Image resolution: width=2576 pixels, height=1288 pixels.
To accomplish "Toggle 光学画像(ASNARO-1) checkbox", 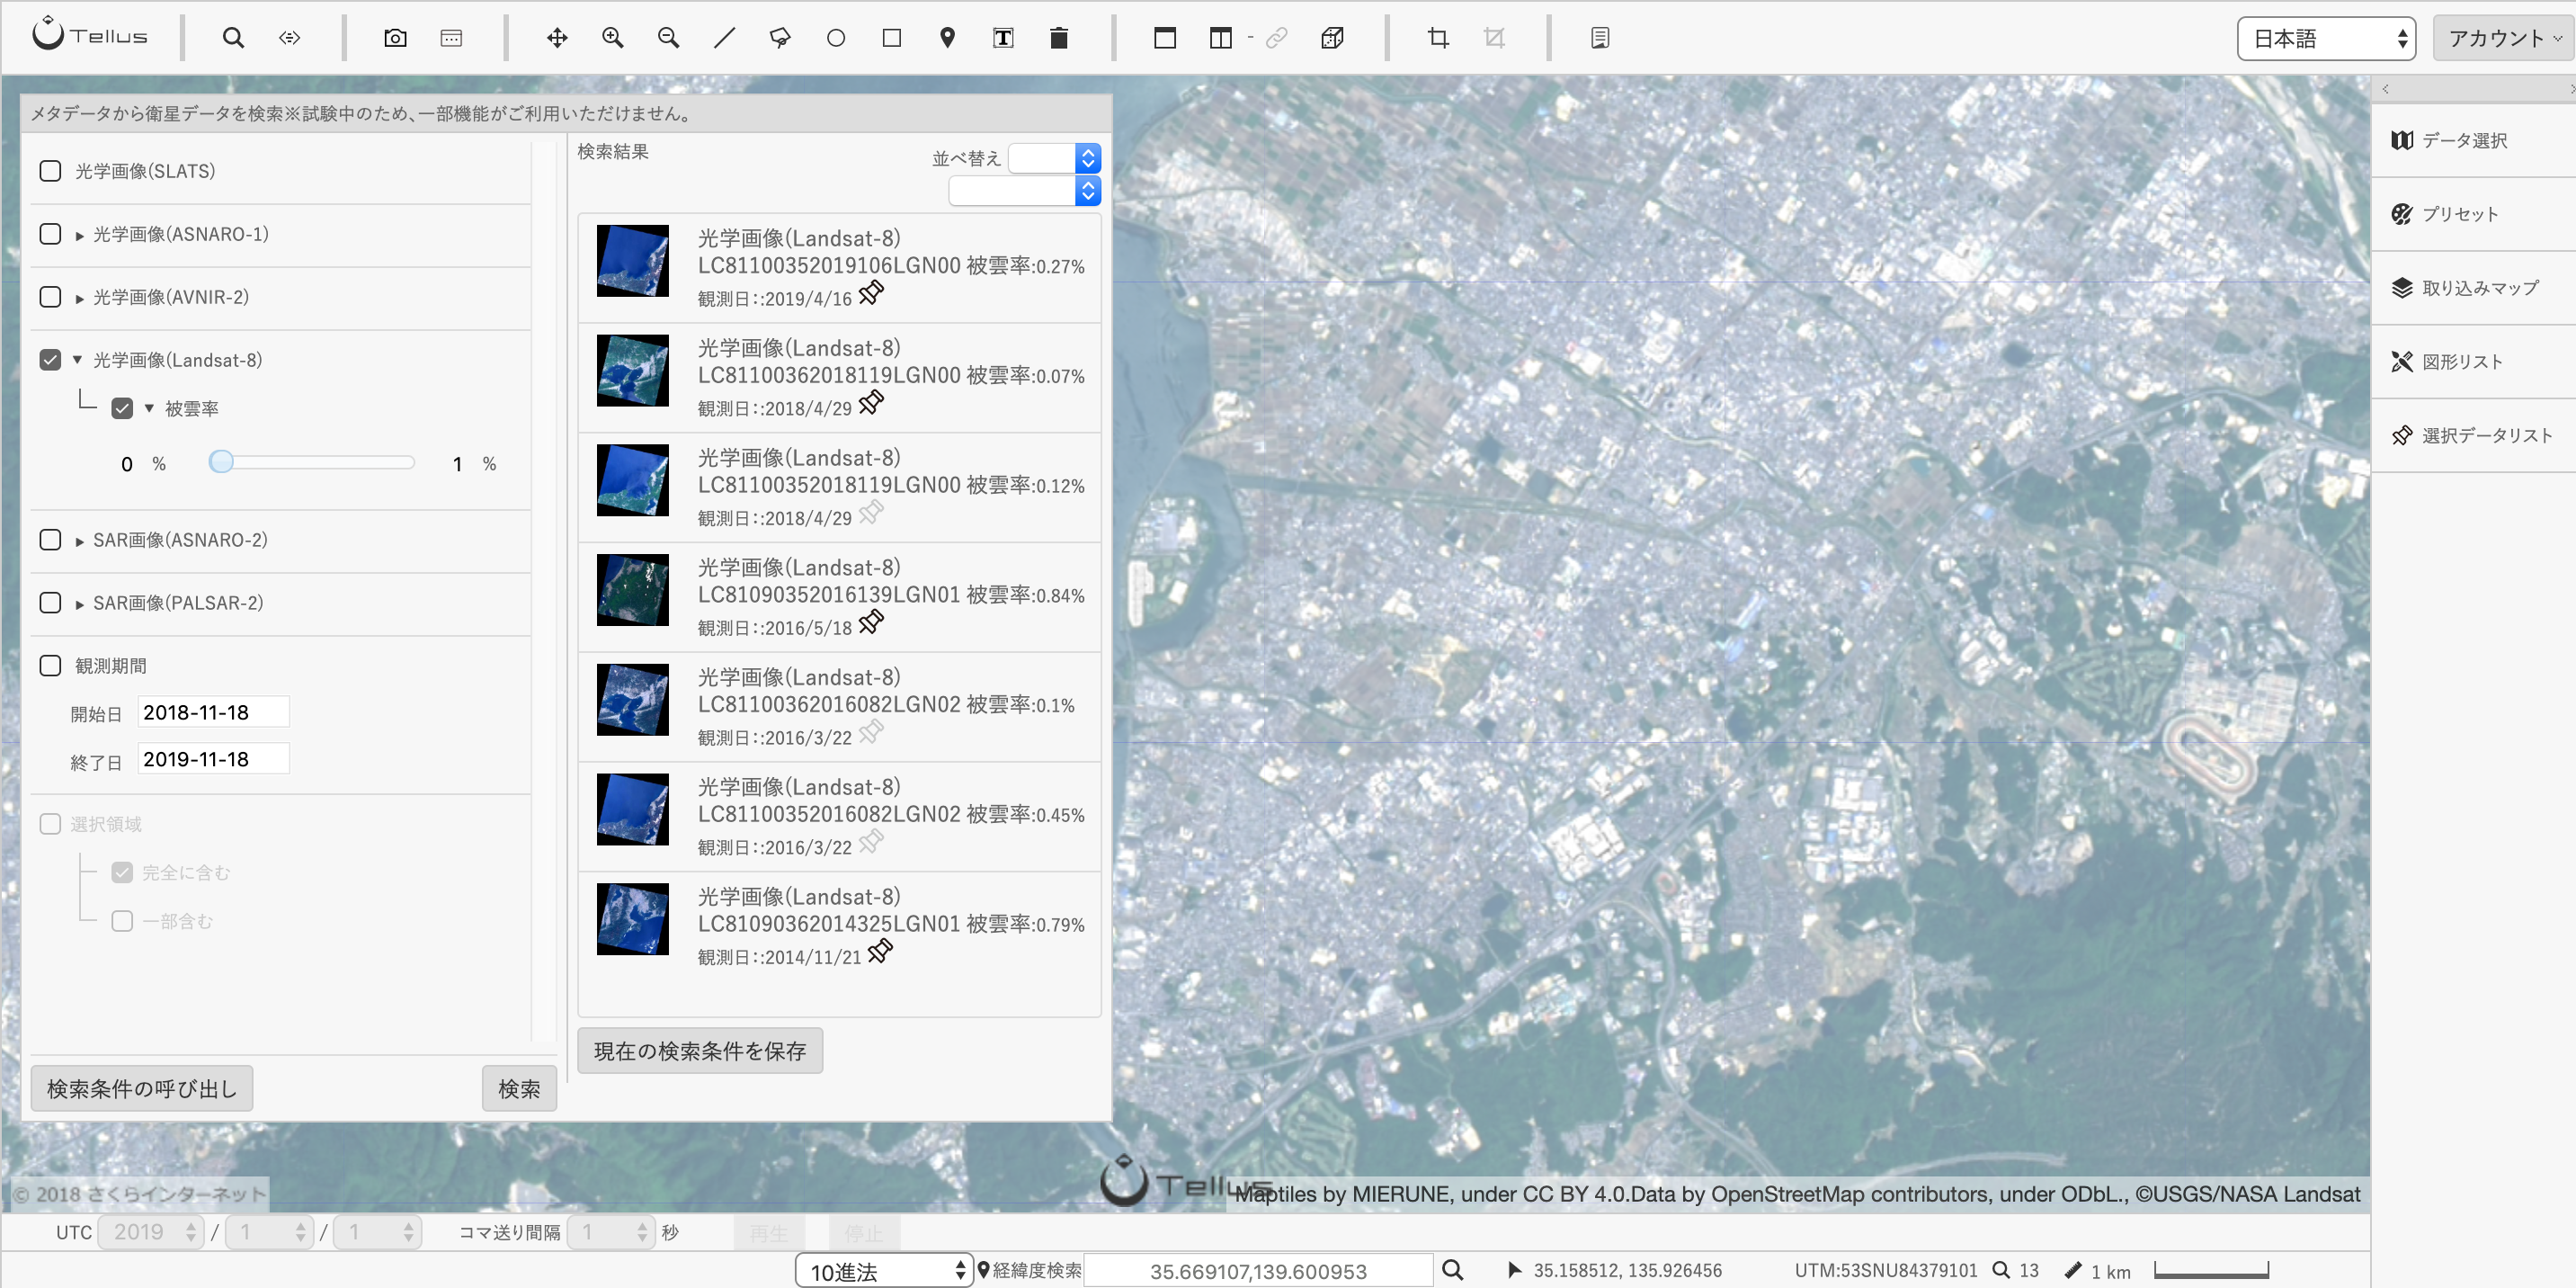I will coord(50,234).
